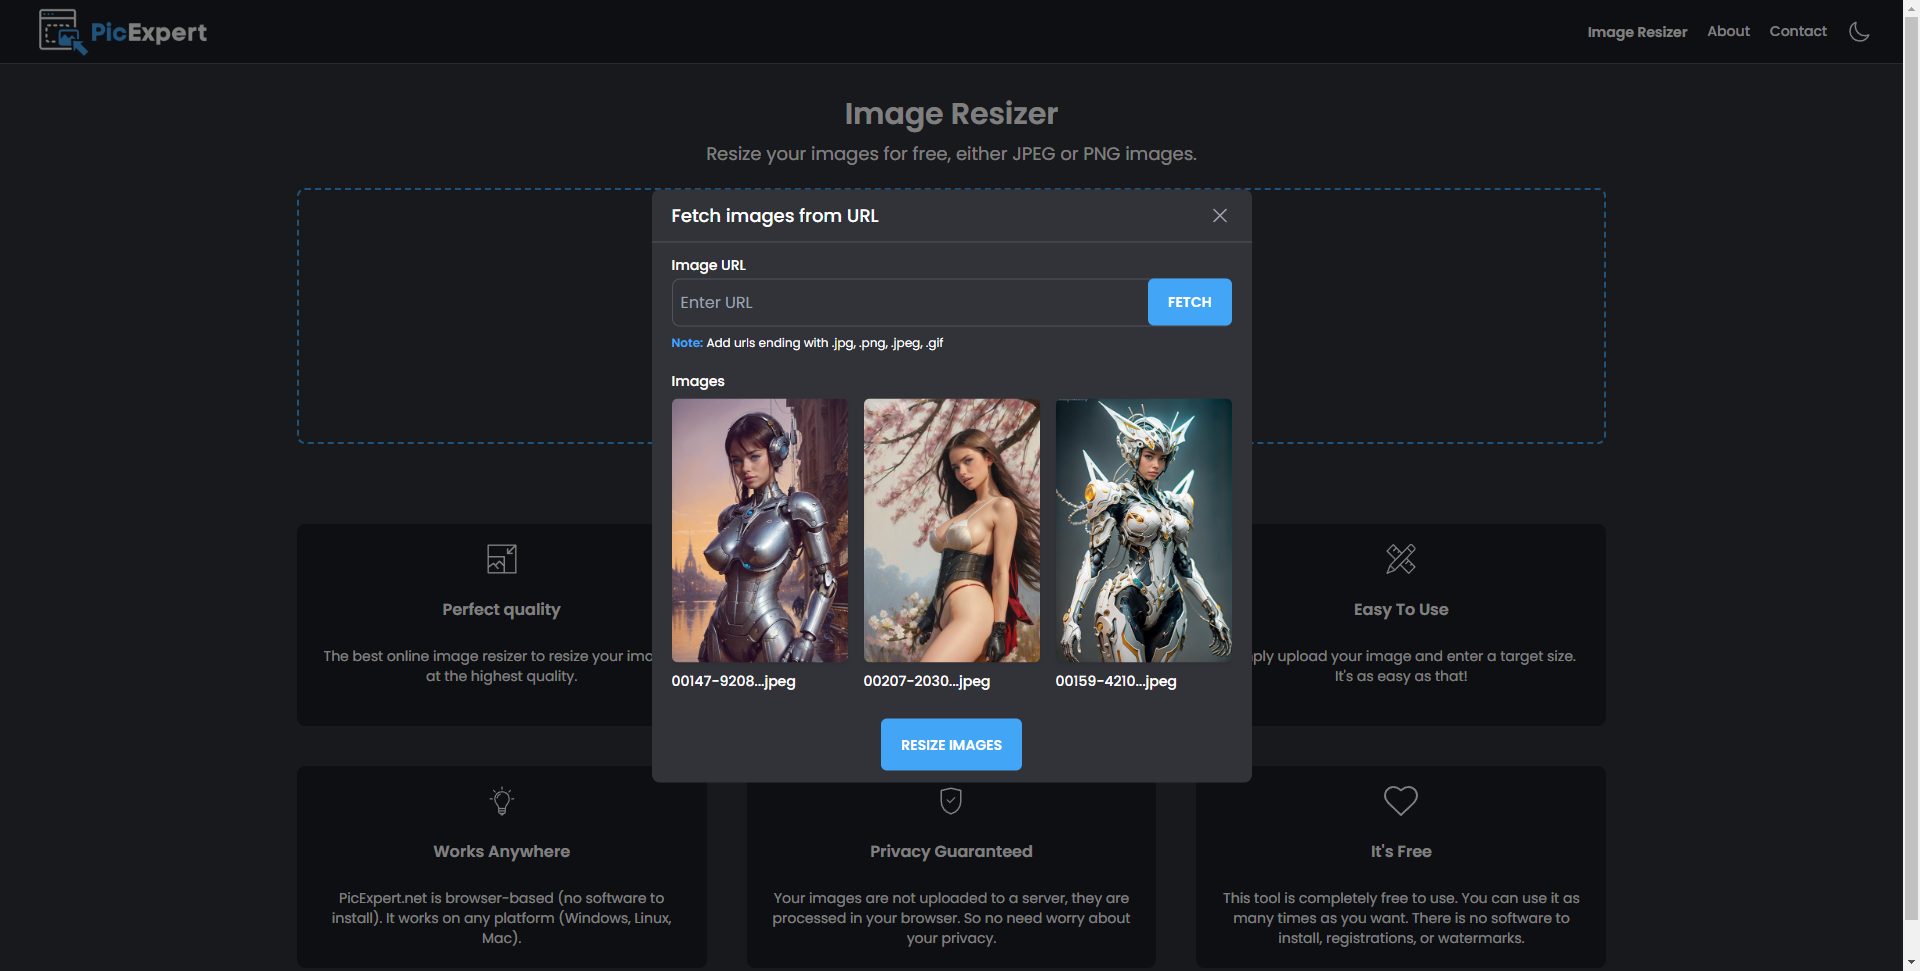Select the 00159-4210 white armor thumbnail
The height and width of the screenshot is (971, 1920).
click(x=1144, y=530)
